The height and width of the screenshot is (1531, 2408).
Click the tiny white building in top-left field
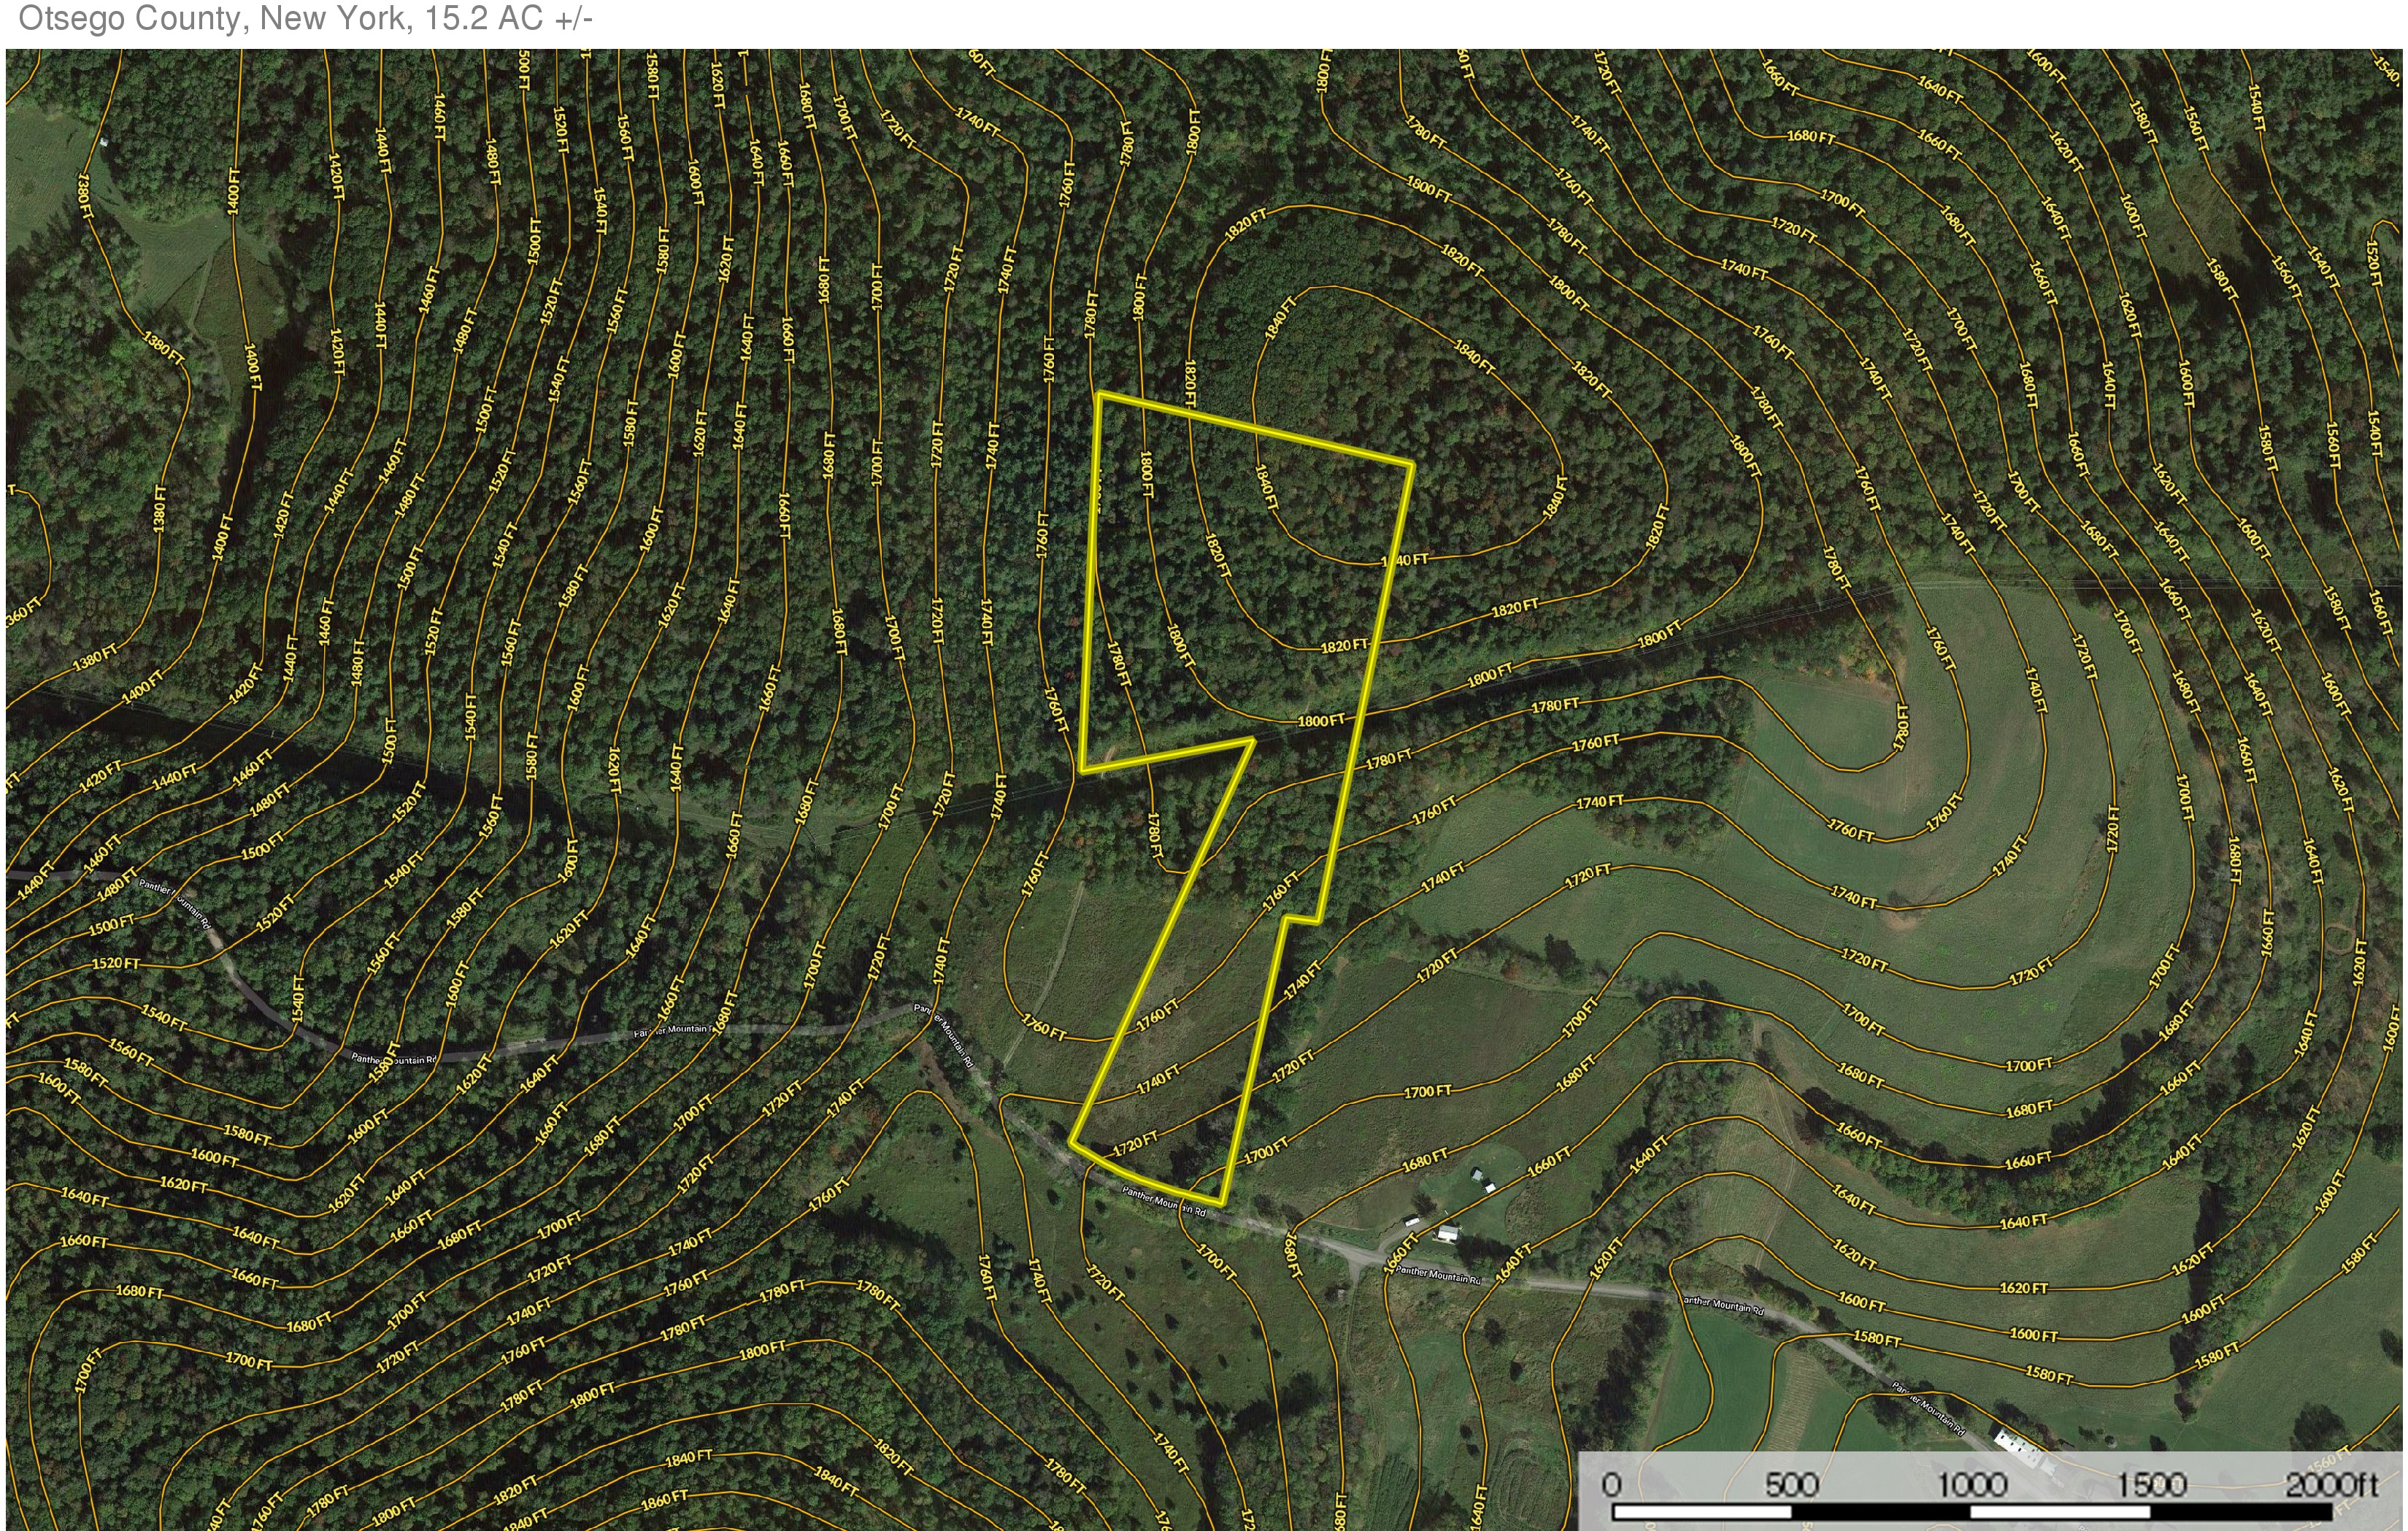104,143
